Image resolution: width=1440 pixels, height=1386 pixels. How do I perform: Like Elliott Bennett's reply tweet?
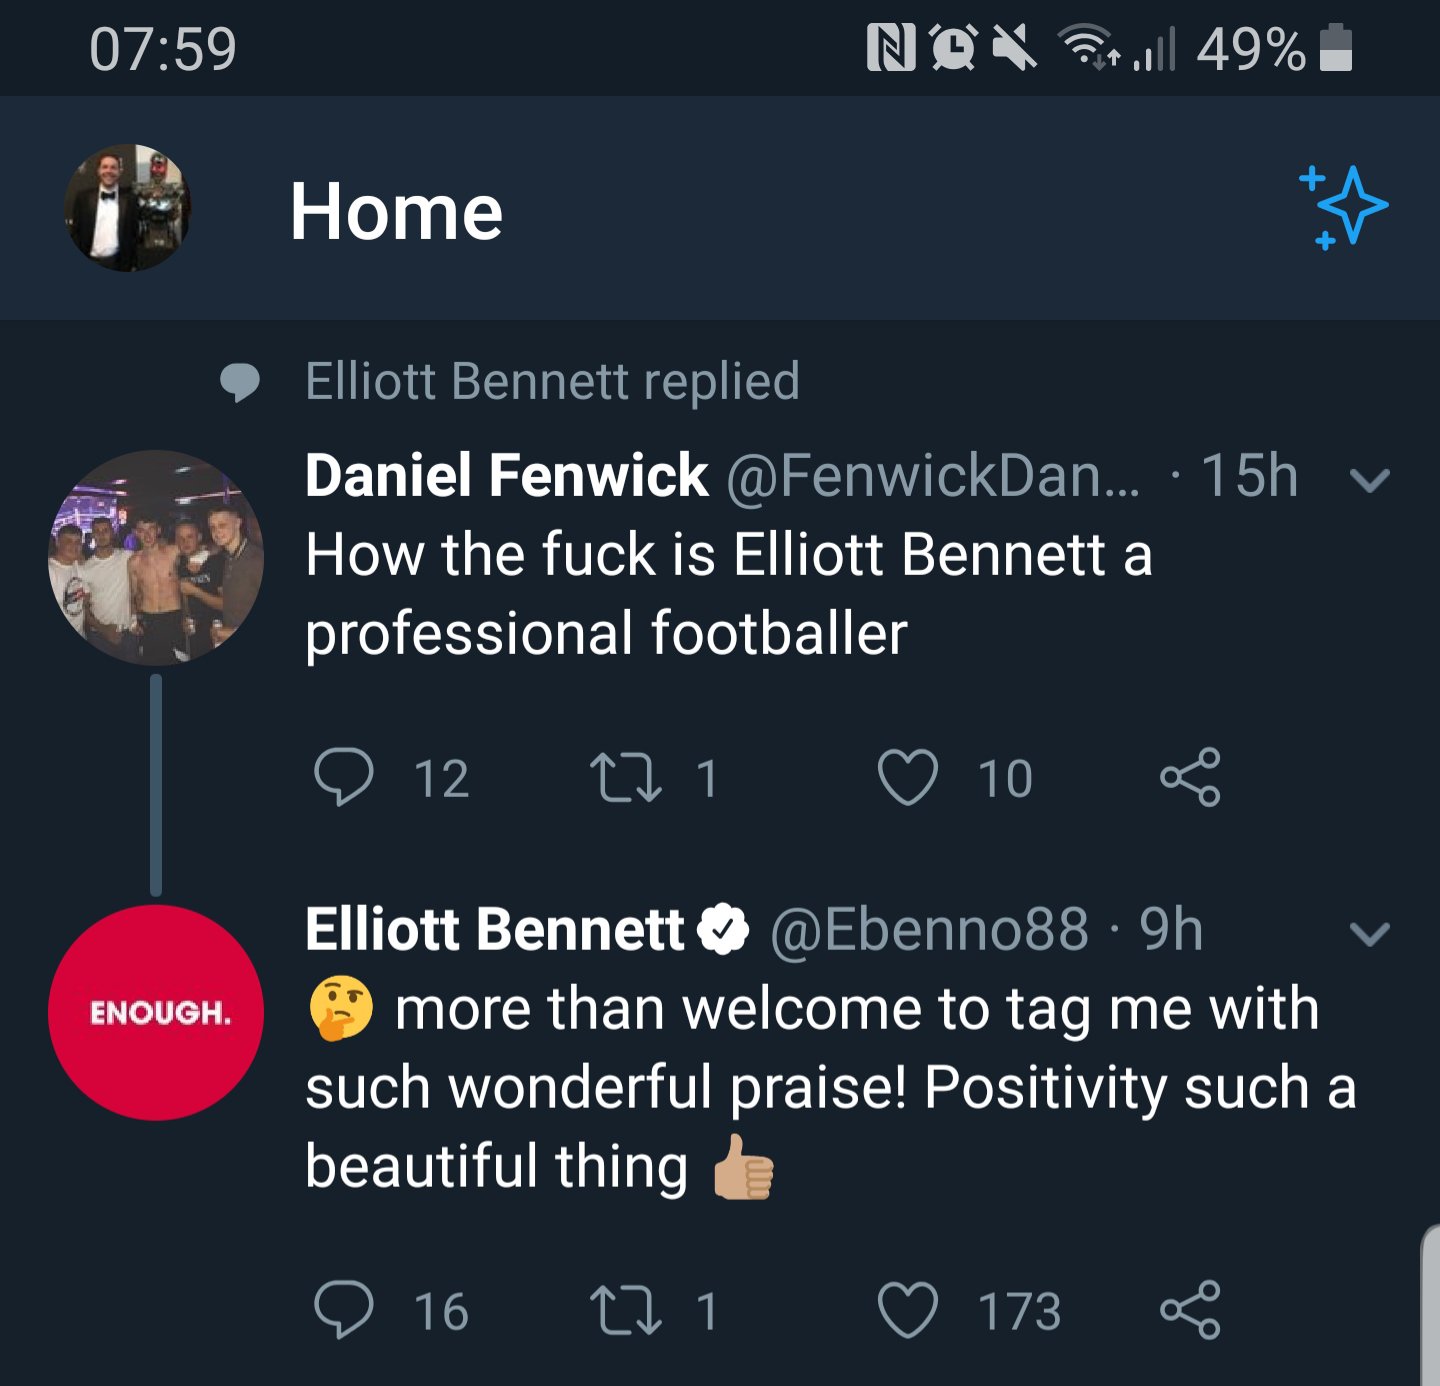coord(907,1309)
